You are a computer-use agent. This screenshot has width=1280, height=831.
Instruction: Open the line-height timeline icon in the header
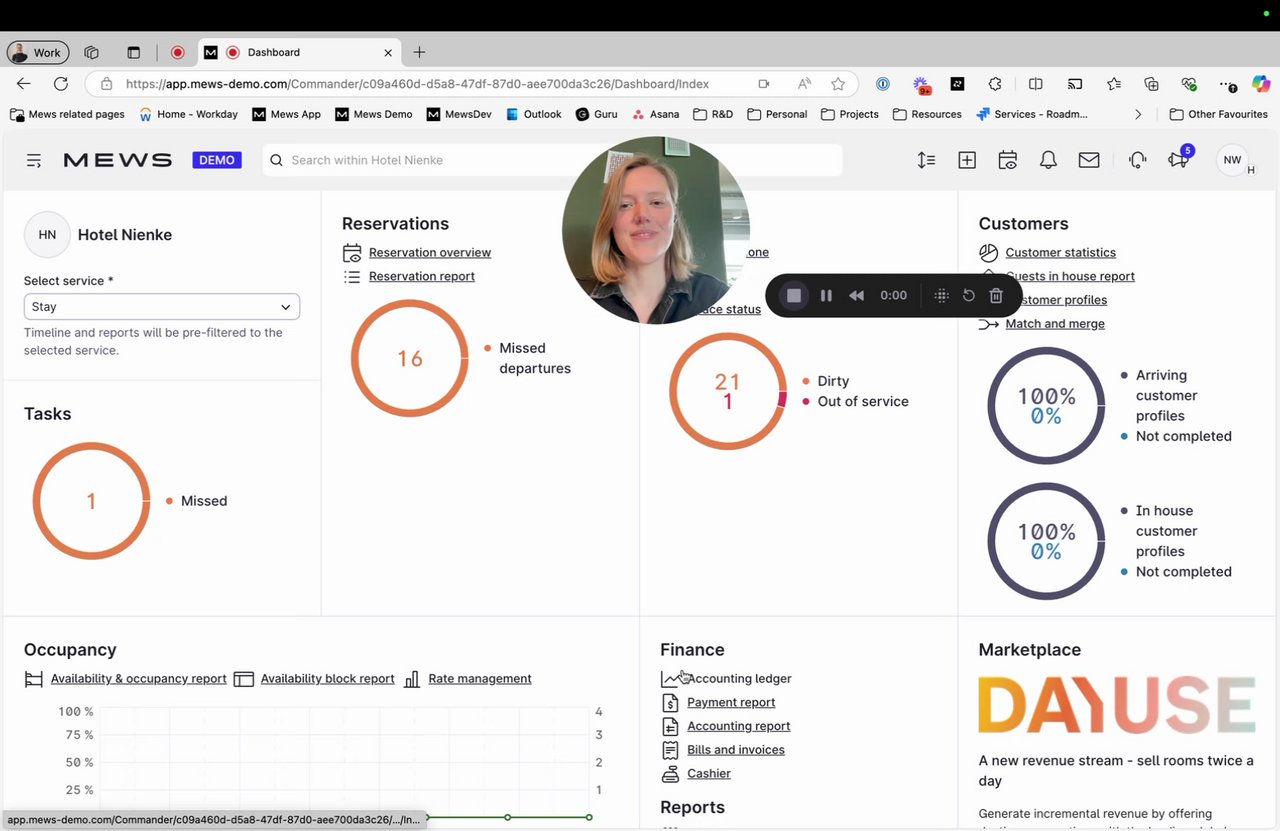click(x=926, y=160)
